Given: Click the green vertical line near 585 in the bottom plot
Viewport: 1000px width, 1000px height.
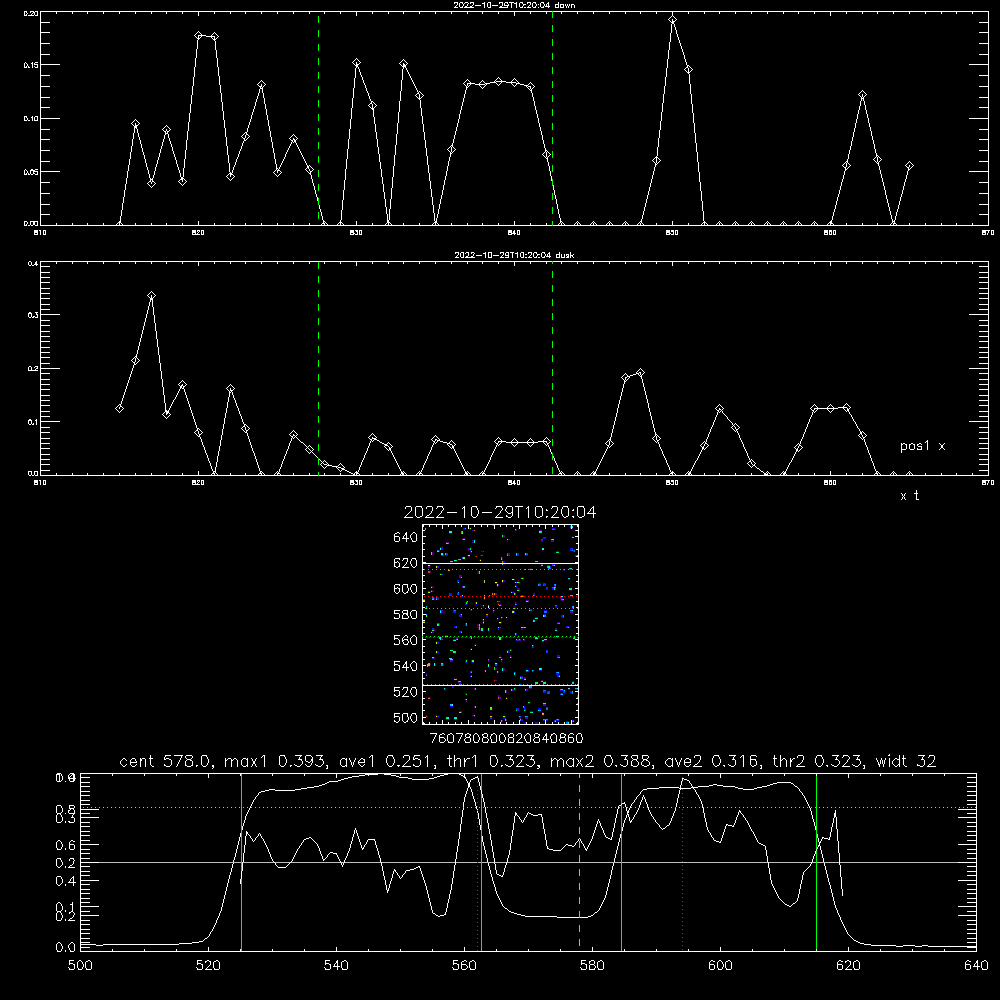Looking at the screenshot, I should 621,861.
